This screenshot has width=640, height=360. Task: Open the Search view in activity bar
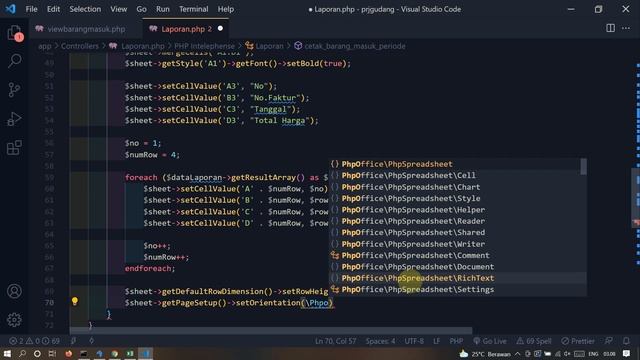point(14,61)
